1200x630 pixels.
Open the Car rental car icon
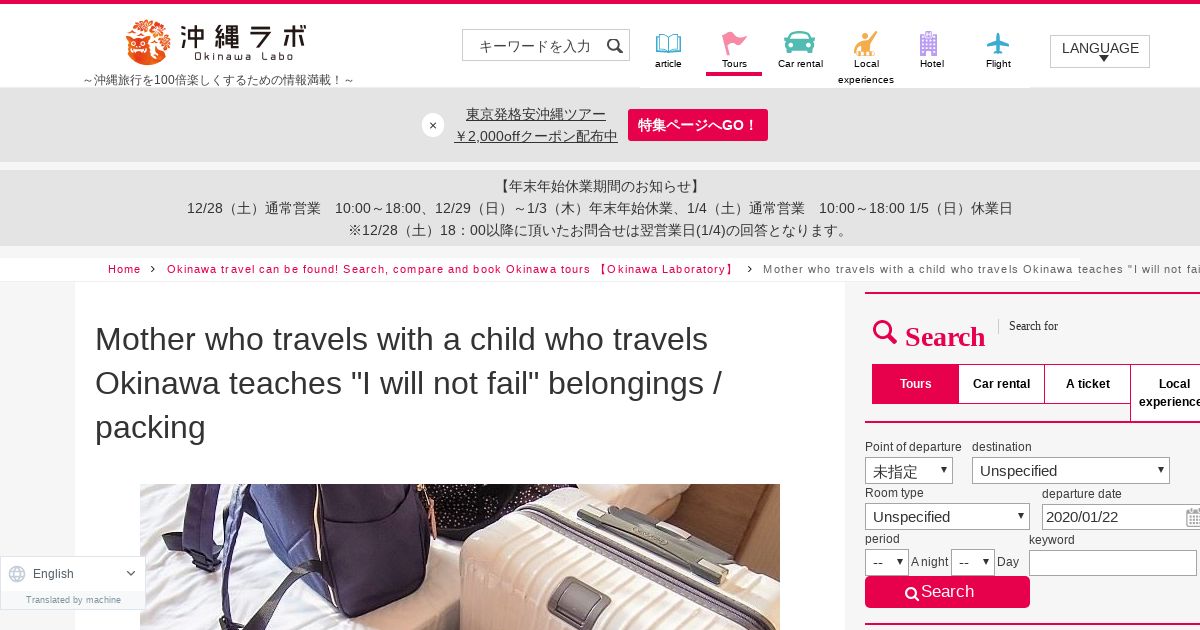tap(800, 42)
